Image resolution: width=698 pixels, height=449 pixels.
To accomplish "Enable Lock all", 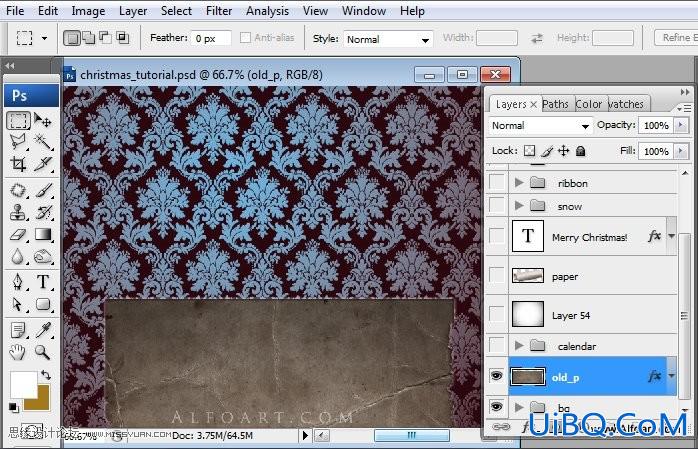I will tap(580, 151).
